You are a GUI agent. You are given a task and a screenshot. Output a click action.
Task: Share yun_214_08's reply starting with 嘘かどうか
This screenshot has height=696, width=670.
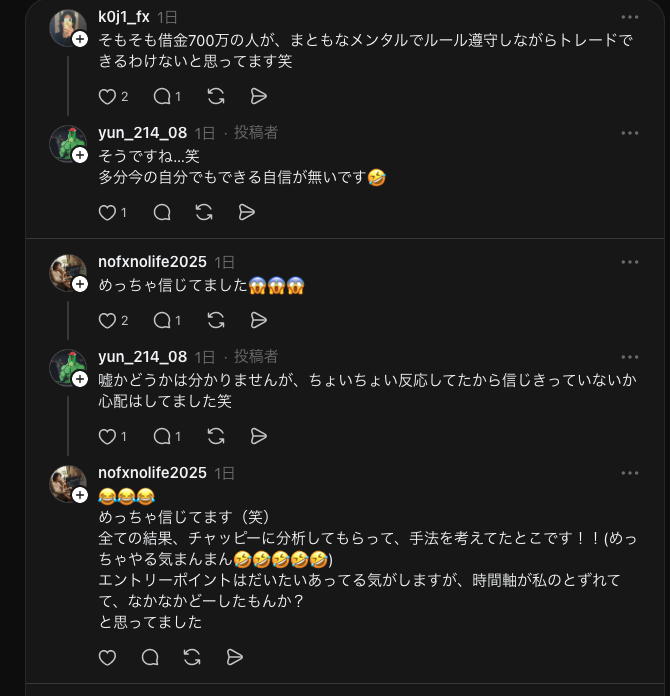click(258, 436)
